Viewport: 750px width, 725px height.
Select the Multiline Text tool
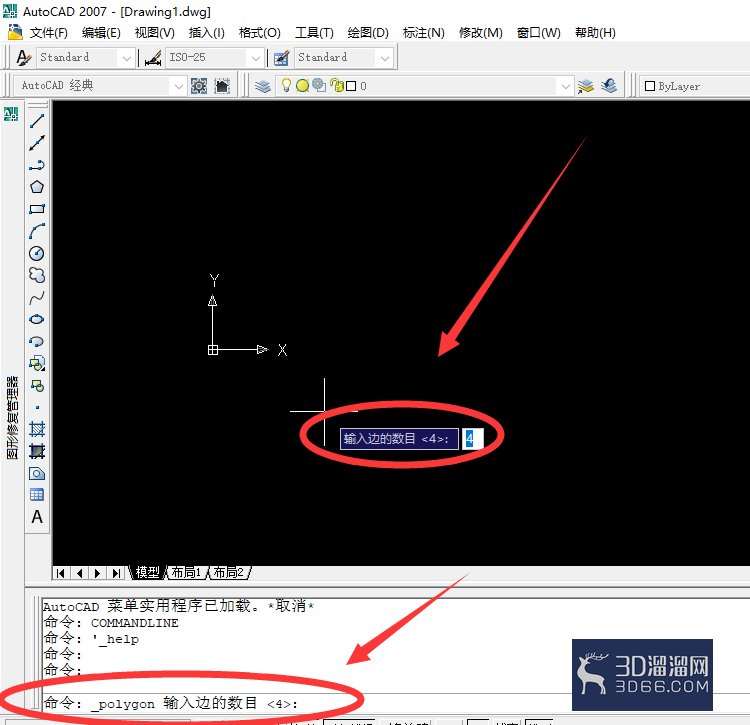[37, 517]
